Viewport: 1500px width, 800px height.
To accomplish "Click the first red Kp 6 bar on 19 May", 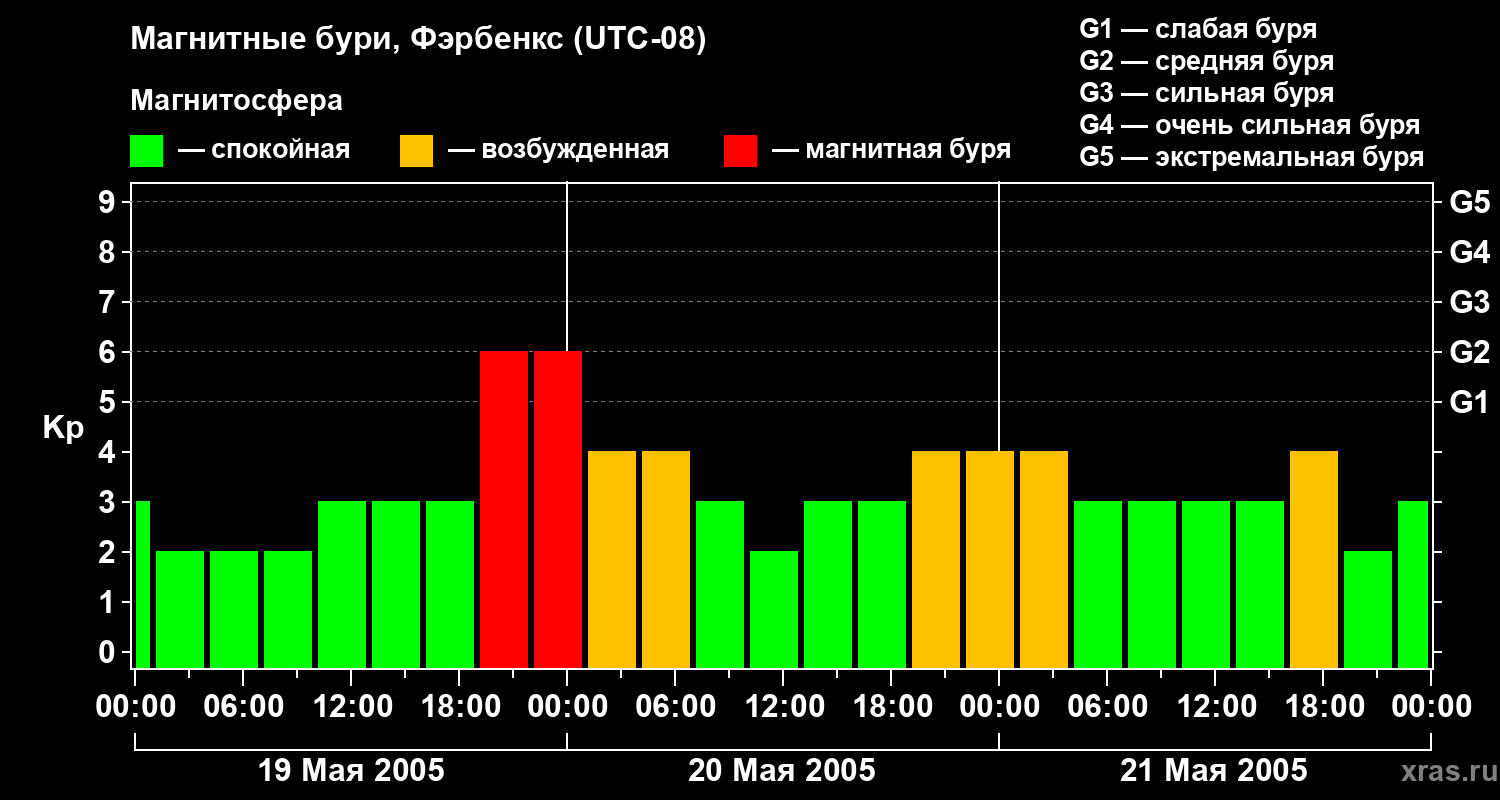I will point(504,509).
